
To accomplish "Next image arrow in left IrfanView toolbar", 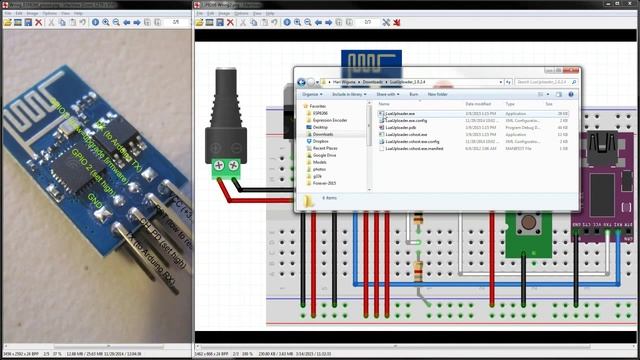I will (137, 22).
